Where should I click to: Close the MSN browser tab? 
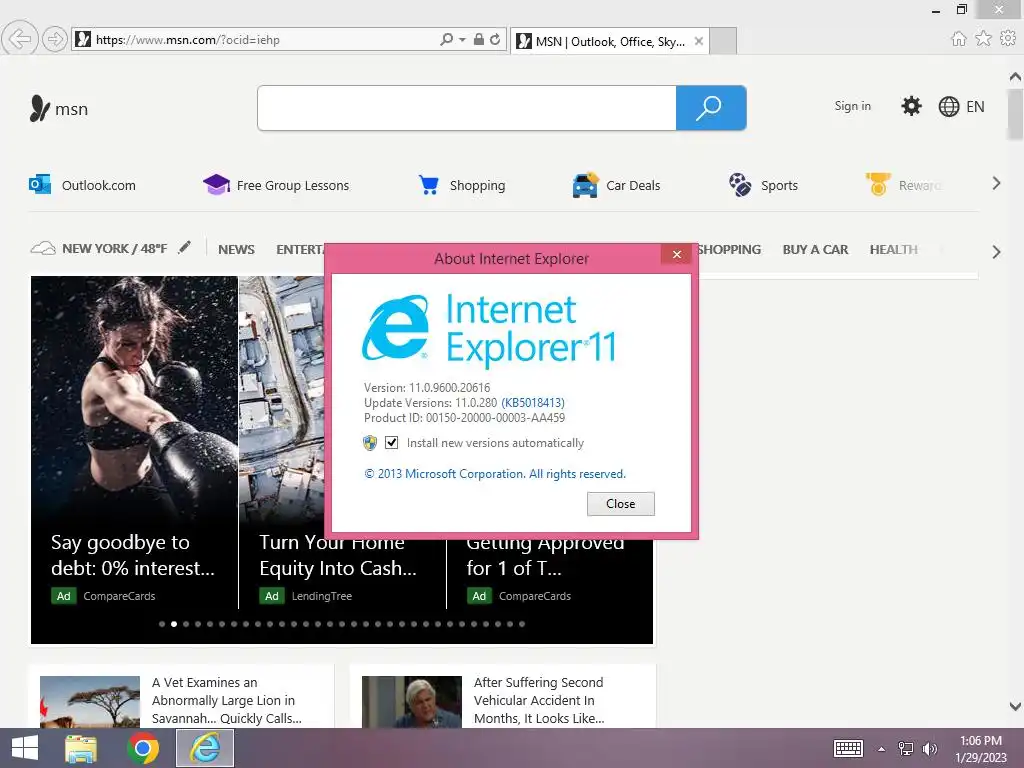699,41
